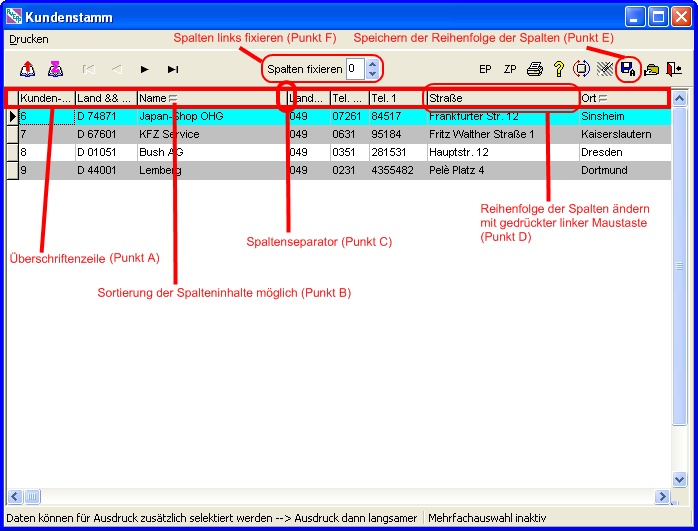This screenshot has height=531, width=698.
Task: Decrease Spalten fixieren value with down arrow
Action: (x=372, y=74)
